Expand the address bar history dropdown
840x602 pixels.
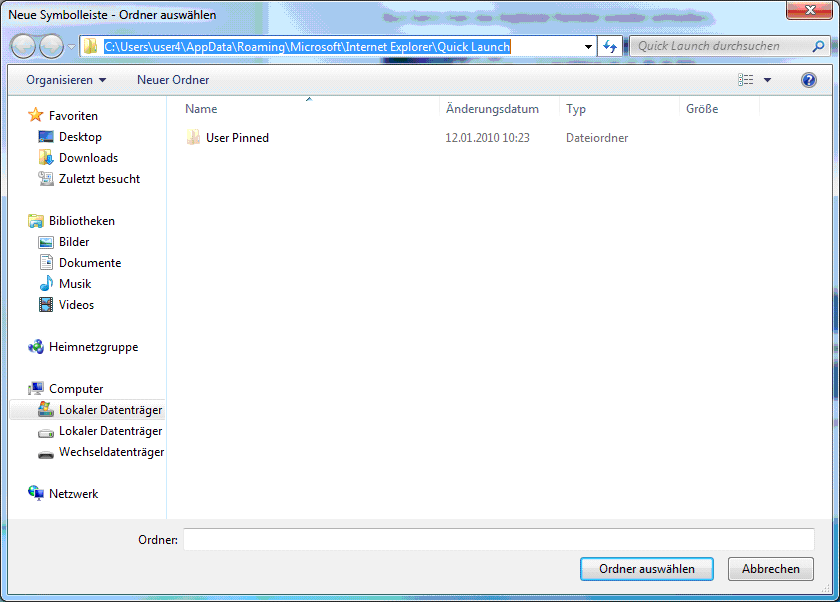click(x=589, y=47)
